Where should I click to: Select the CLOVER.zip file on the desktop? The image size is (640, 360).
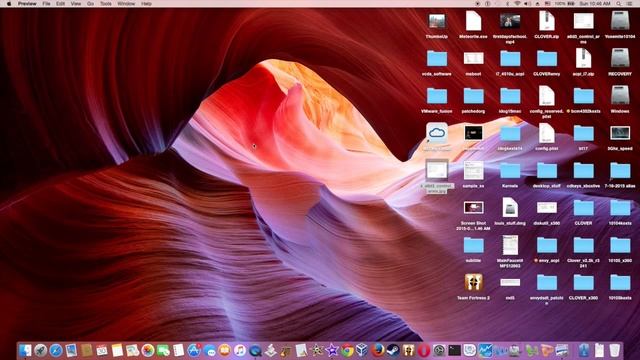tap(547, 21)
